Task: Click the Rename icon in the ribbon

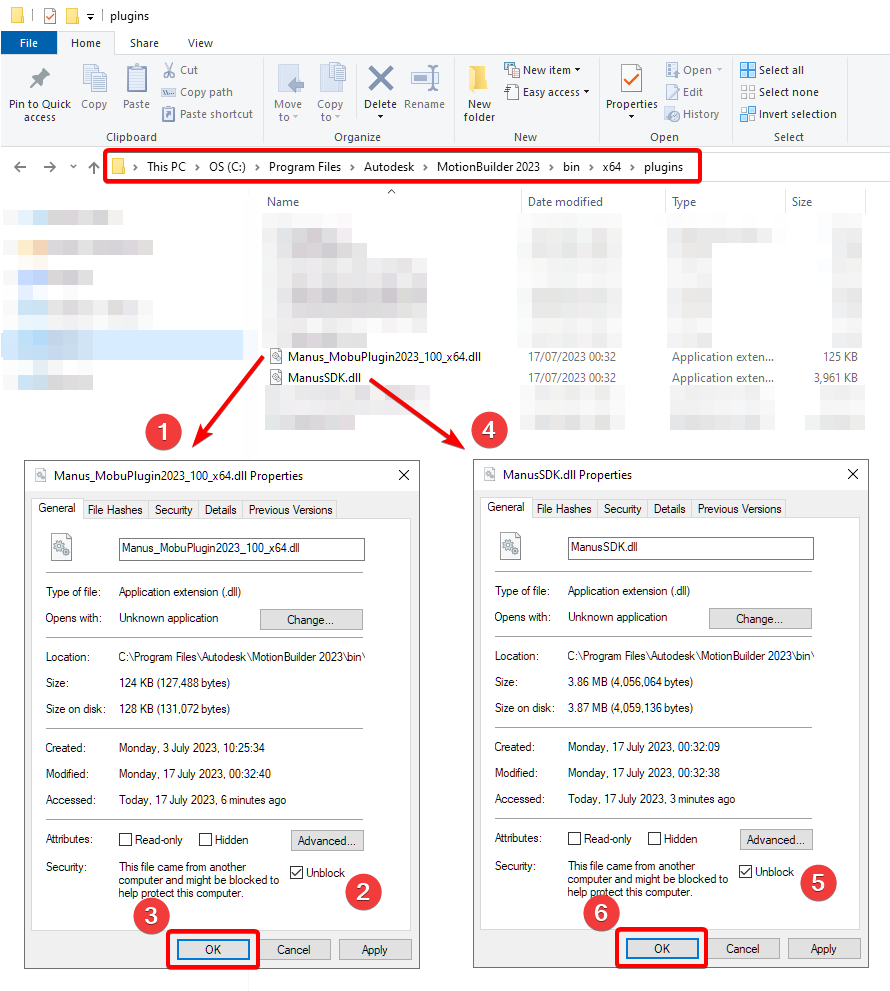Action: tap(425, 80)
